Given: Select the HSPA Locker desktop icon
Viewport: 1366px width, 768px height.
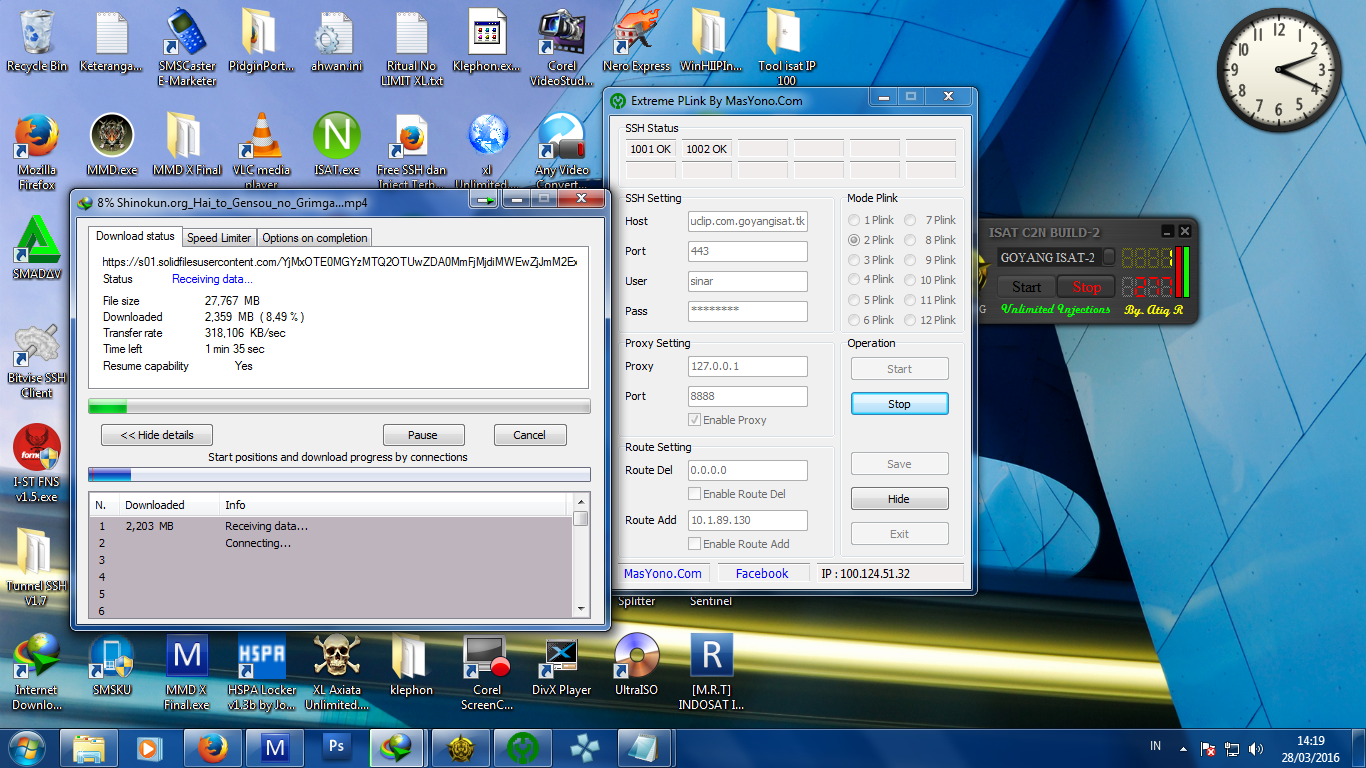Looking at the screenshot, I should pos(262,672).
